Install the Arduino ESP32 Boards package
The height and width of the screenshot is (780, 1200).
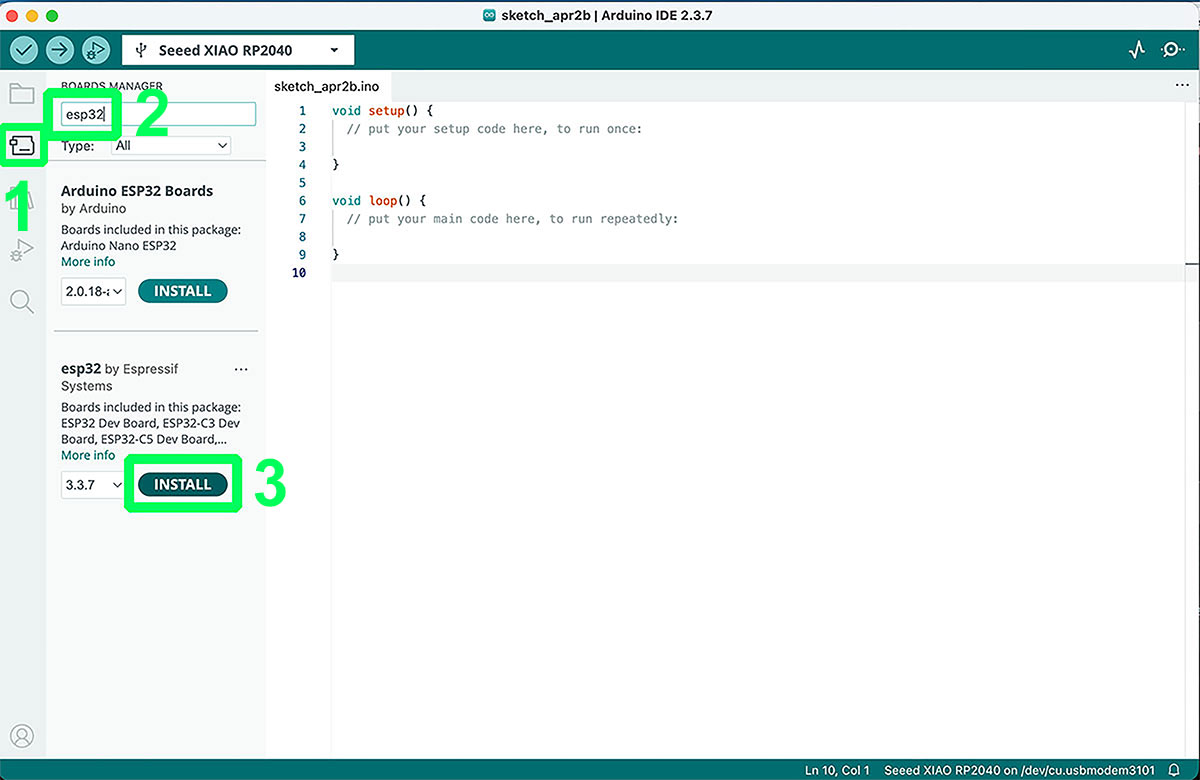(183, 291)
